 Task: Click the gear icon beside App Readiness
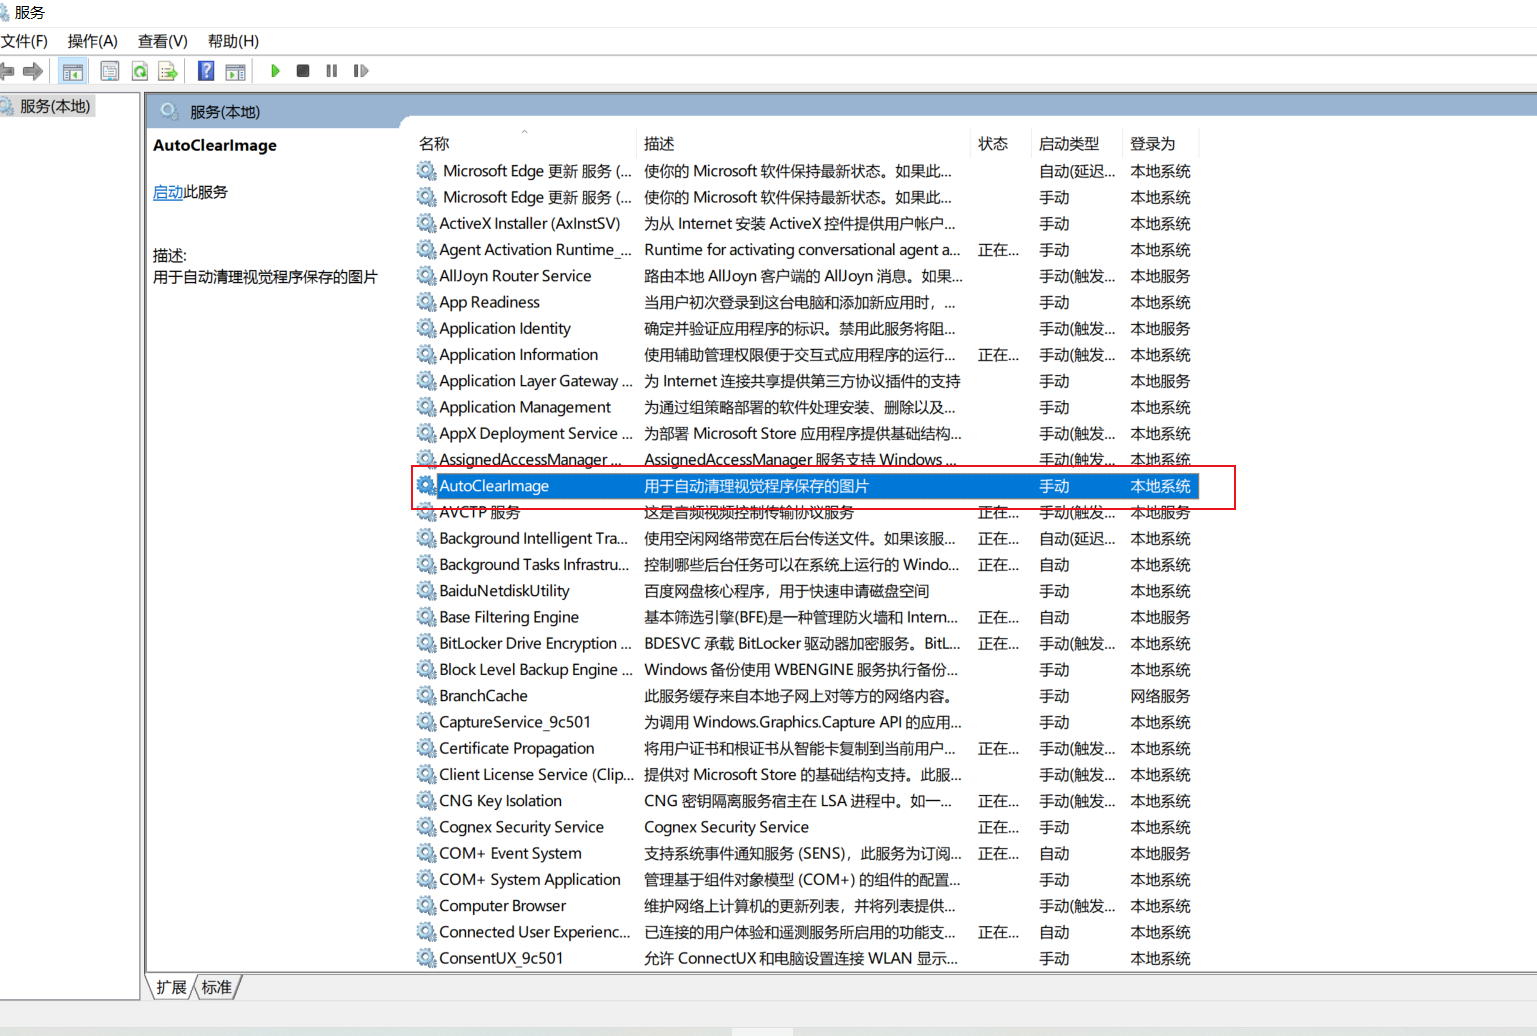click(427, 302)
